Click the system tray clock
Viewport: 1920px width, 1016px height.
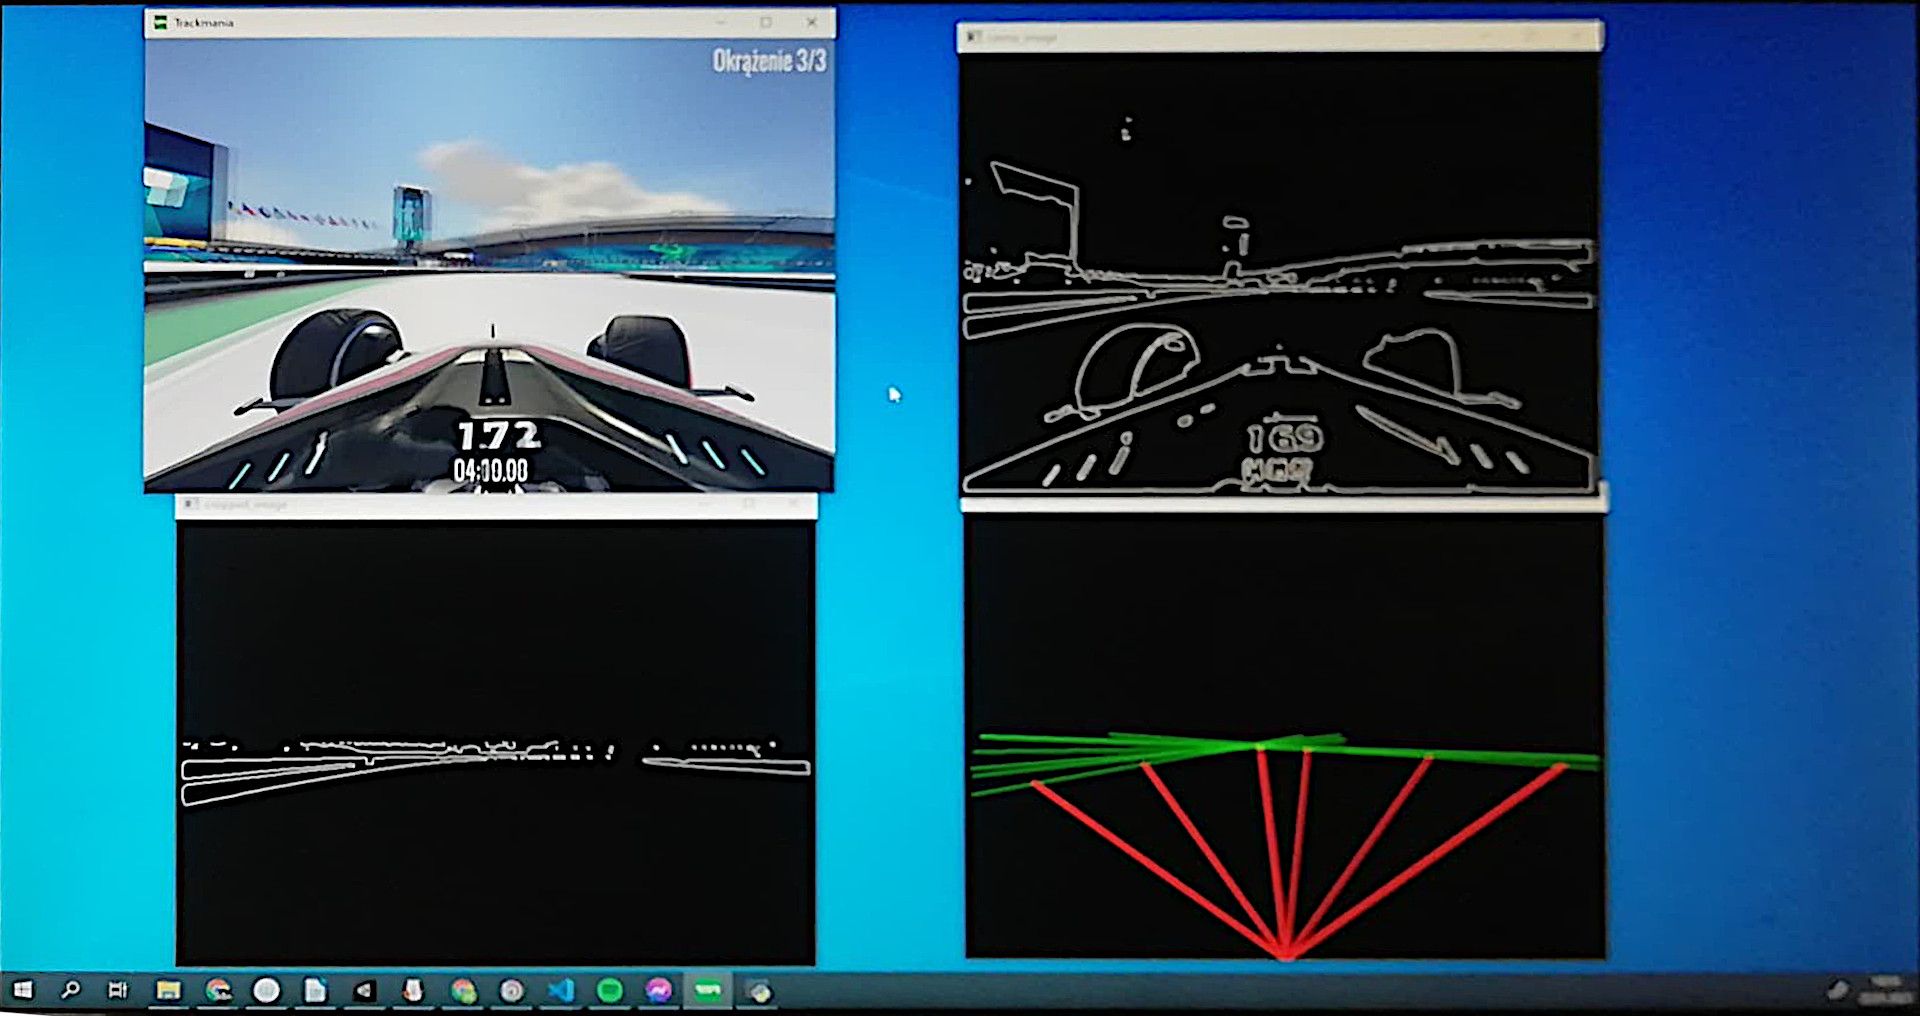pos(1884,990)
